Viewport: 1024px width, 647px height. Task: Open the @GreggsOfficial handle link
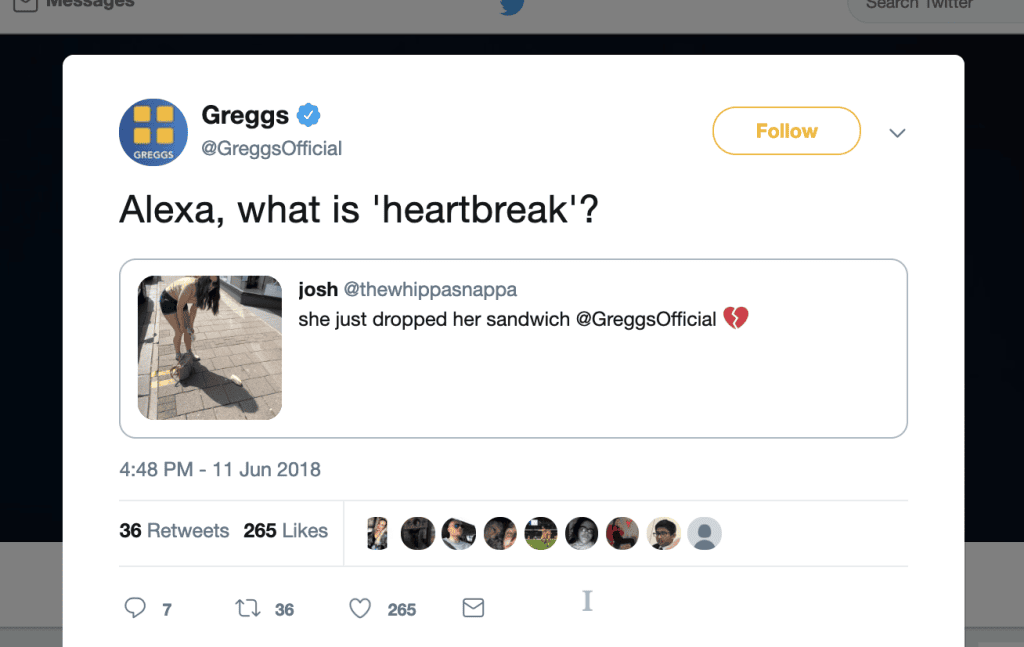pyautogui.click(x=272, y=148)
